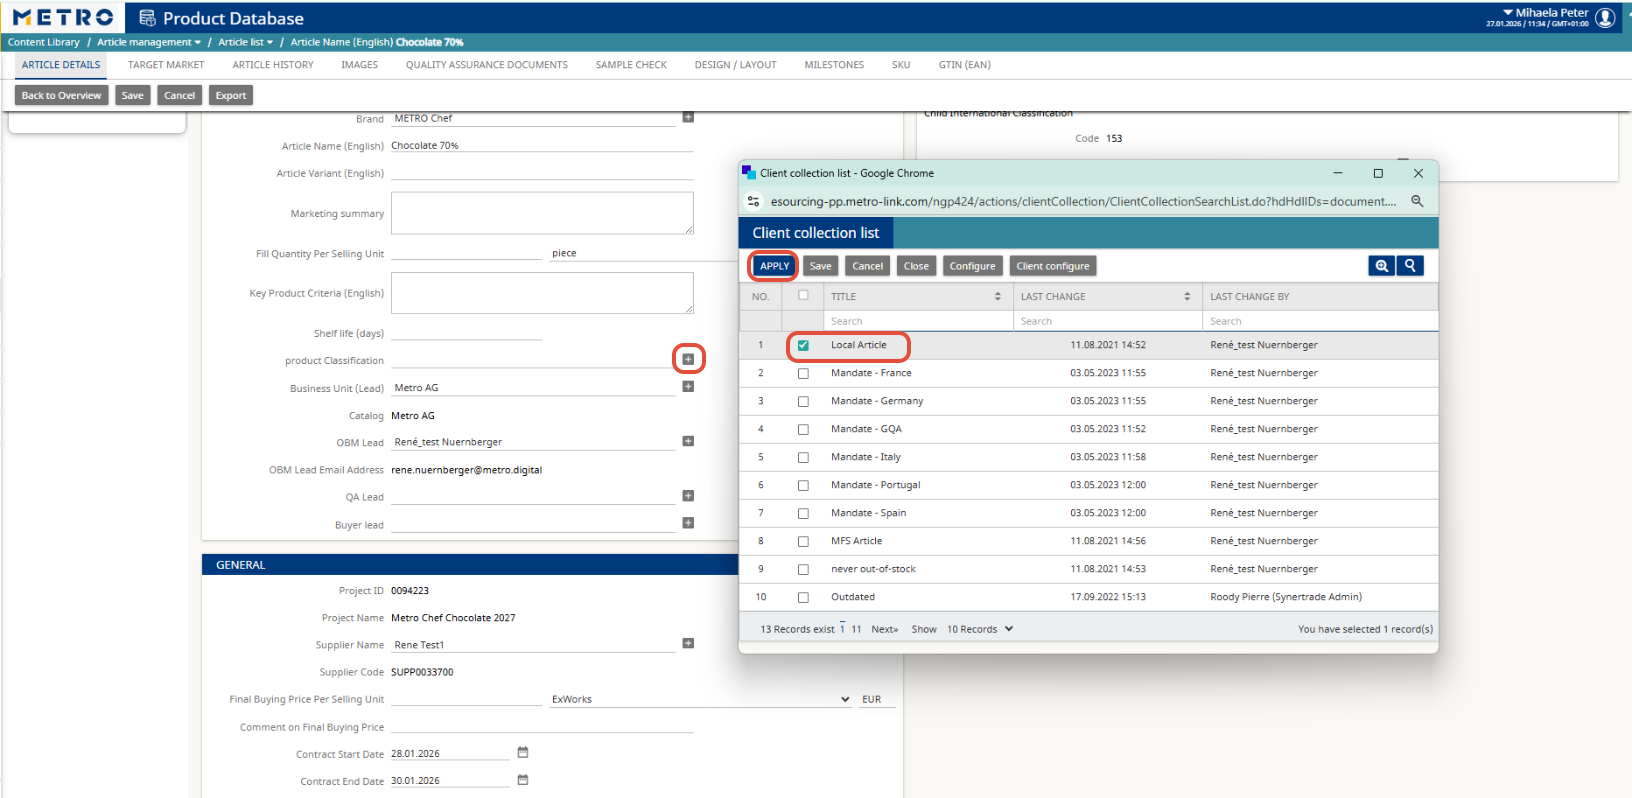Click the Product Database header icon
The width and height of the screenshot is (1632, 798).
(147, 18)
